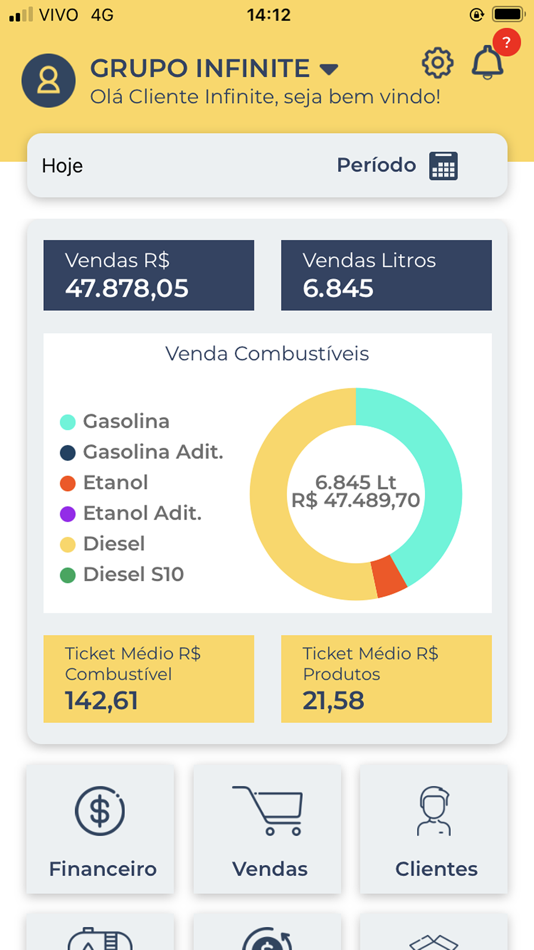Select the Período label
Viewport: 534px width, 950px height.
(x=376, y=165)
